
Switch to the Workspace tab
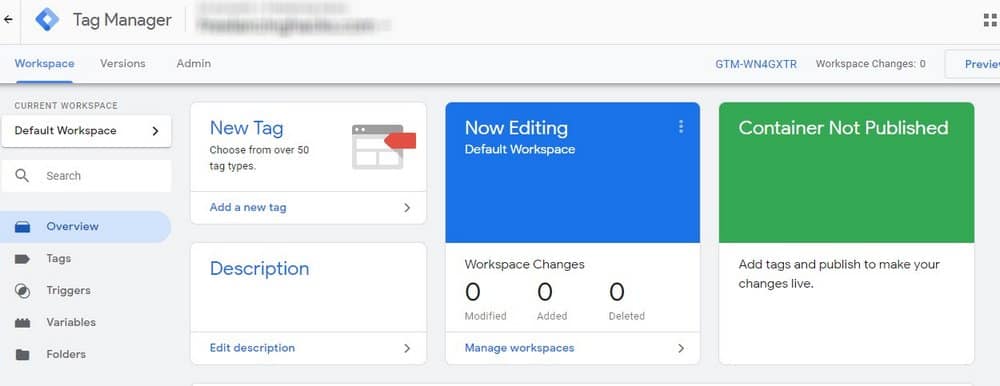[x=45, y=64]
